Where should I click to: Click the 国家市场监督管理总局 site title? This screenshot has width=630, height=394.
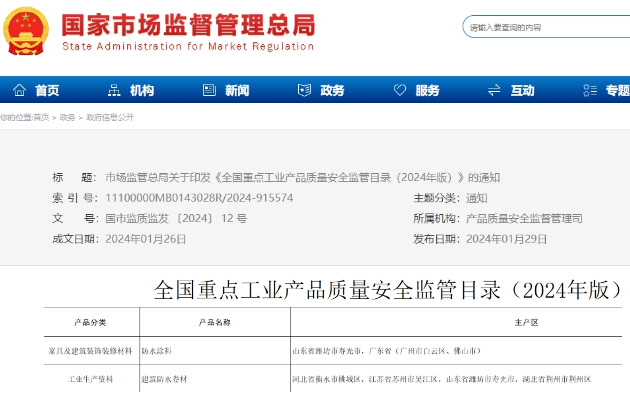click(188, 25)
